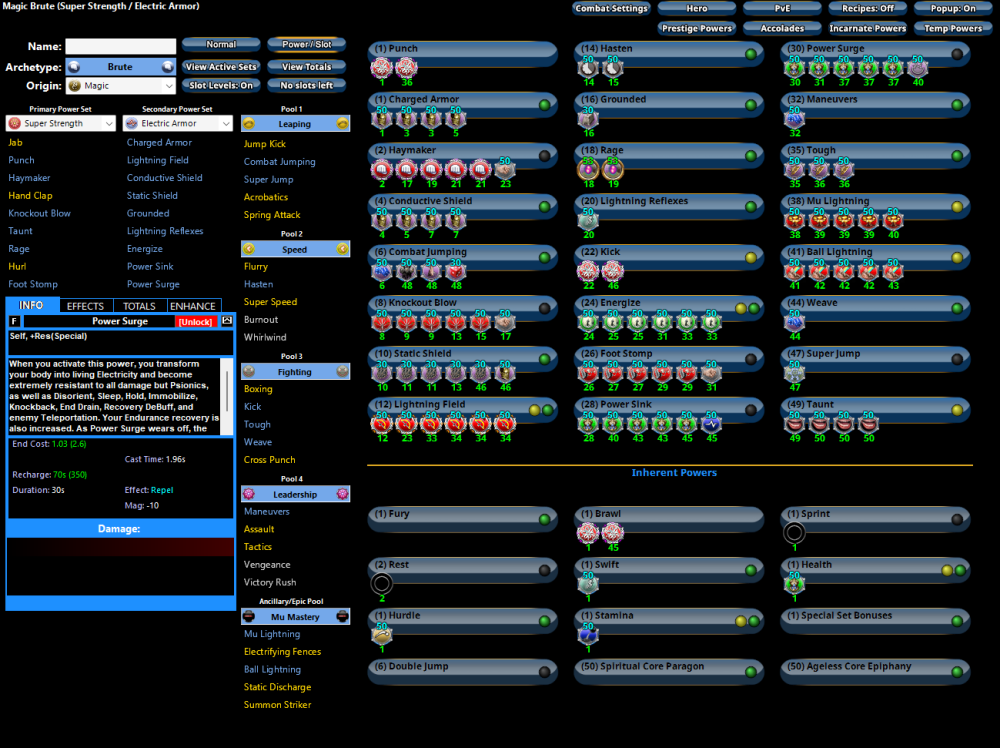Select the Hurdle enhancement slot icon
Viewport: 1000px width, 748px height.
381,635
